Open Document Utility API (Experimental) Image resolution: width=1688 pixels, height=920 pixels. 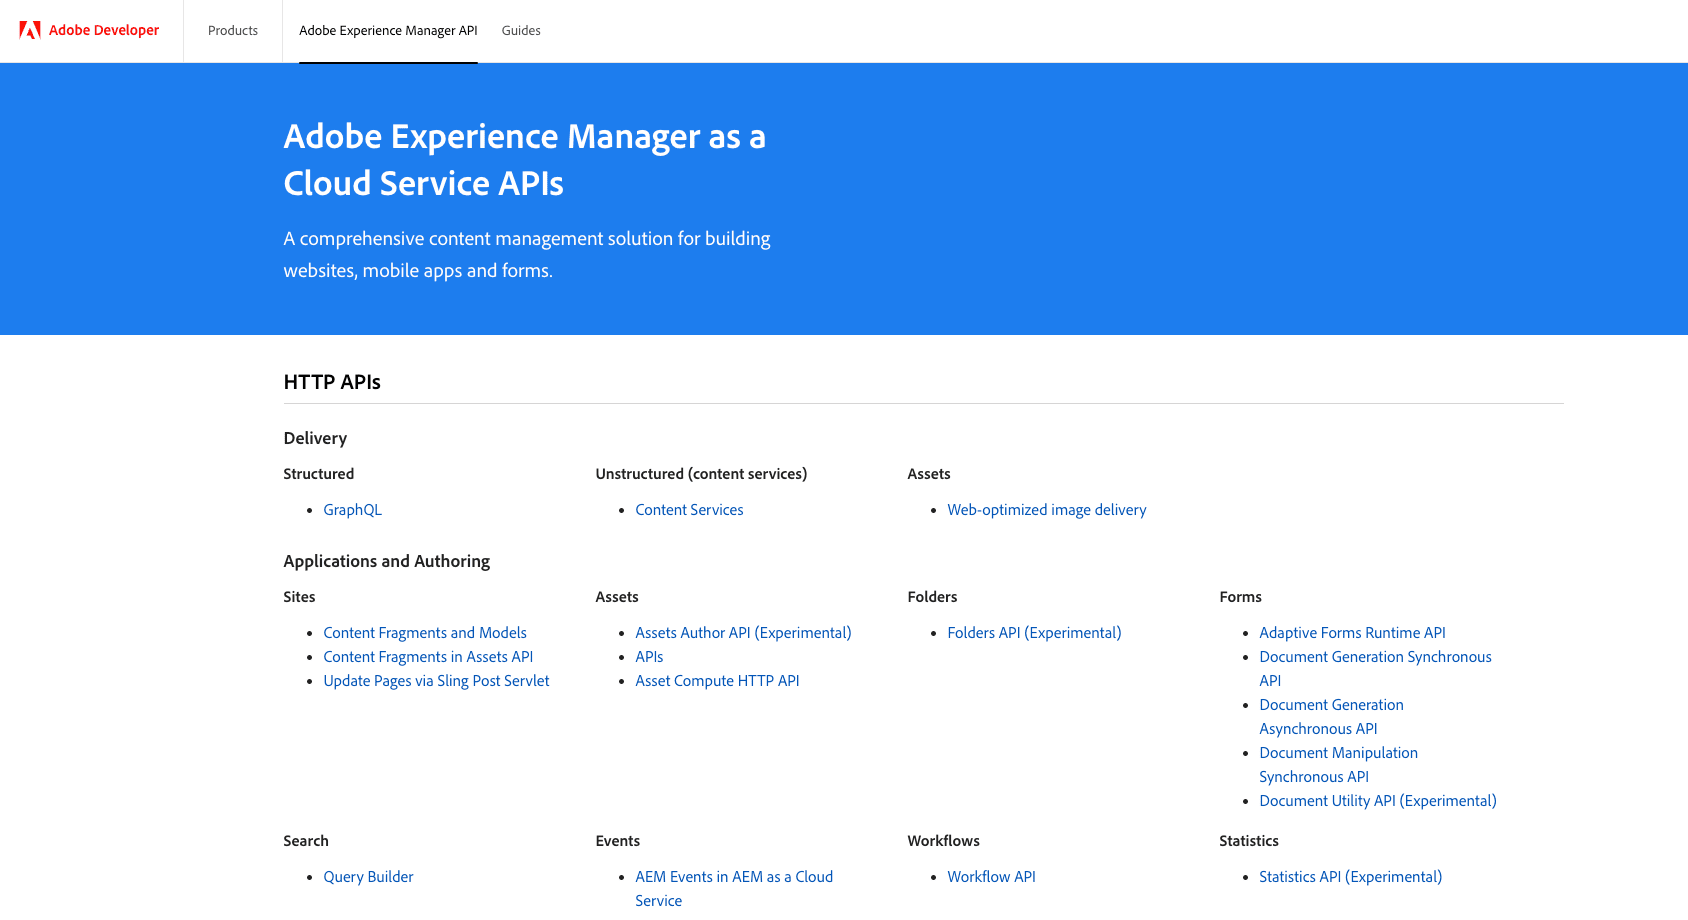pos(1378,800)
